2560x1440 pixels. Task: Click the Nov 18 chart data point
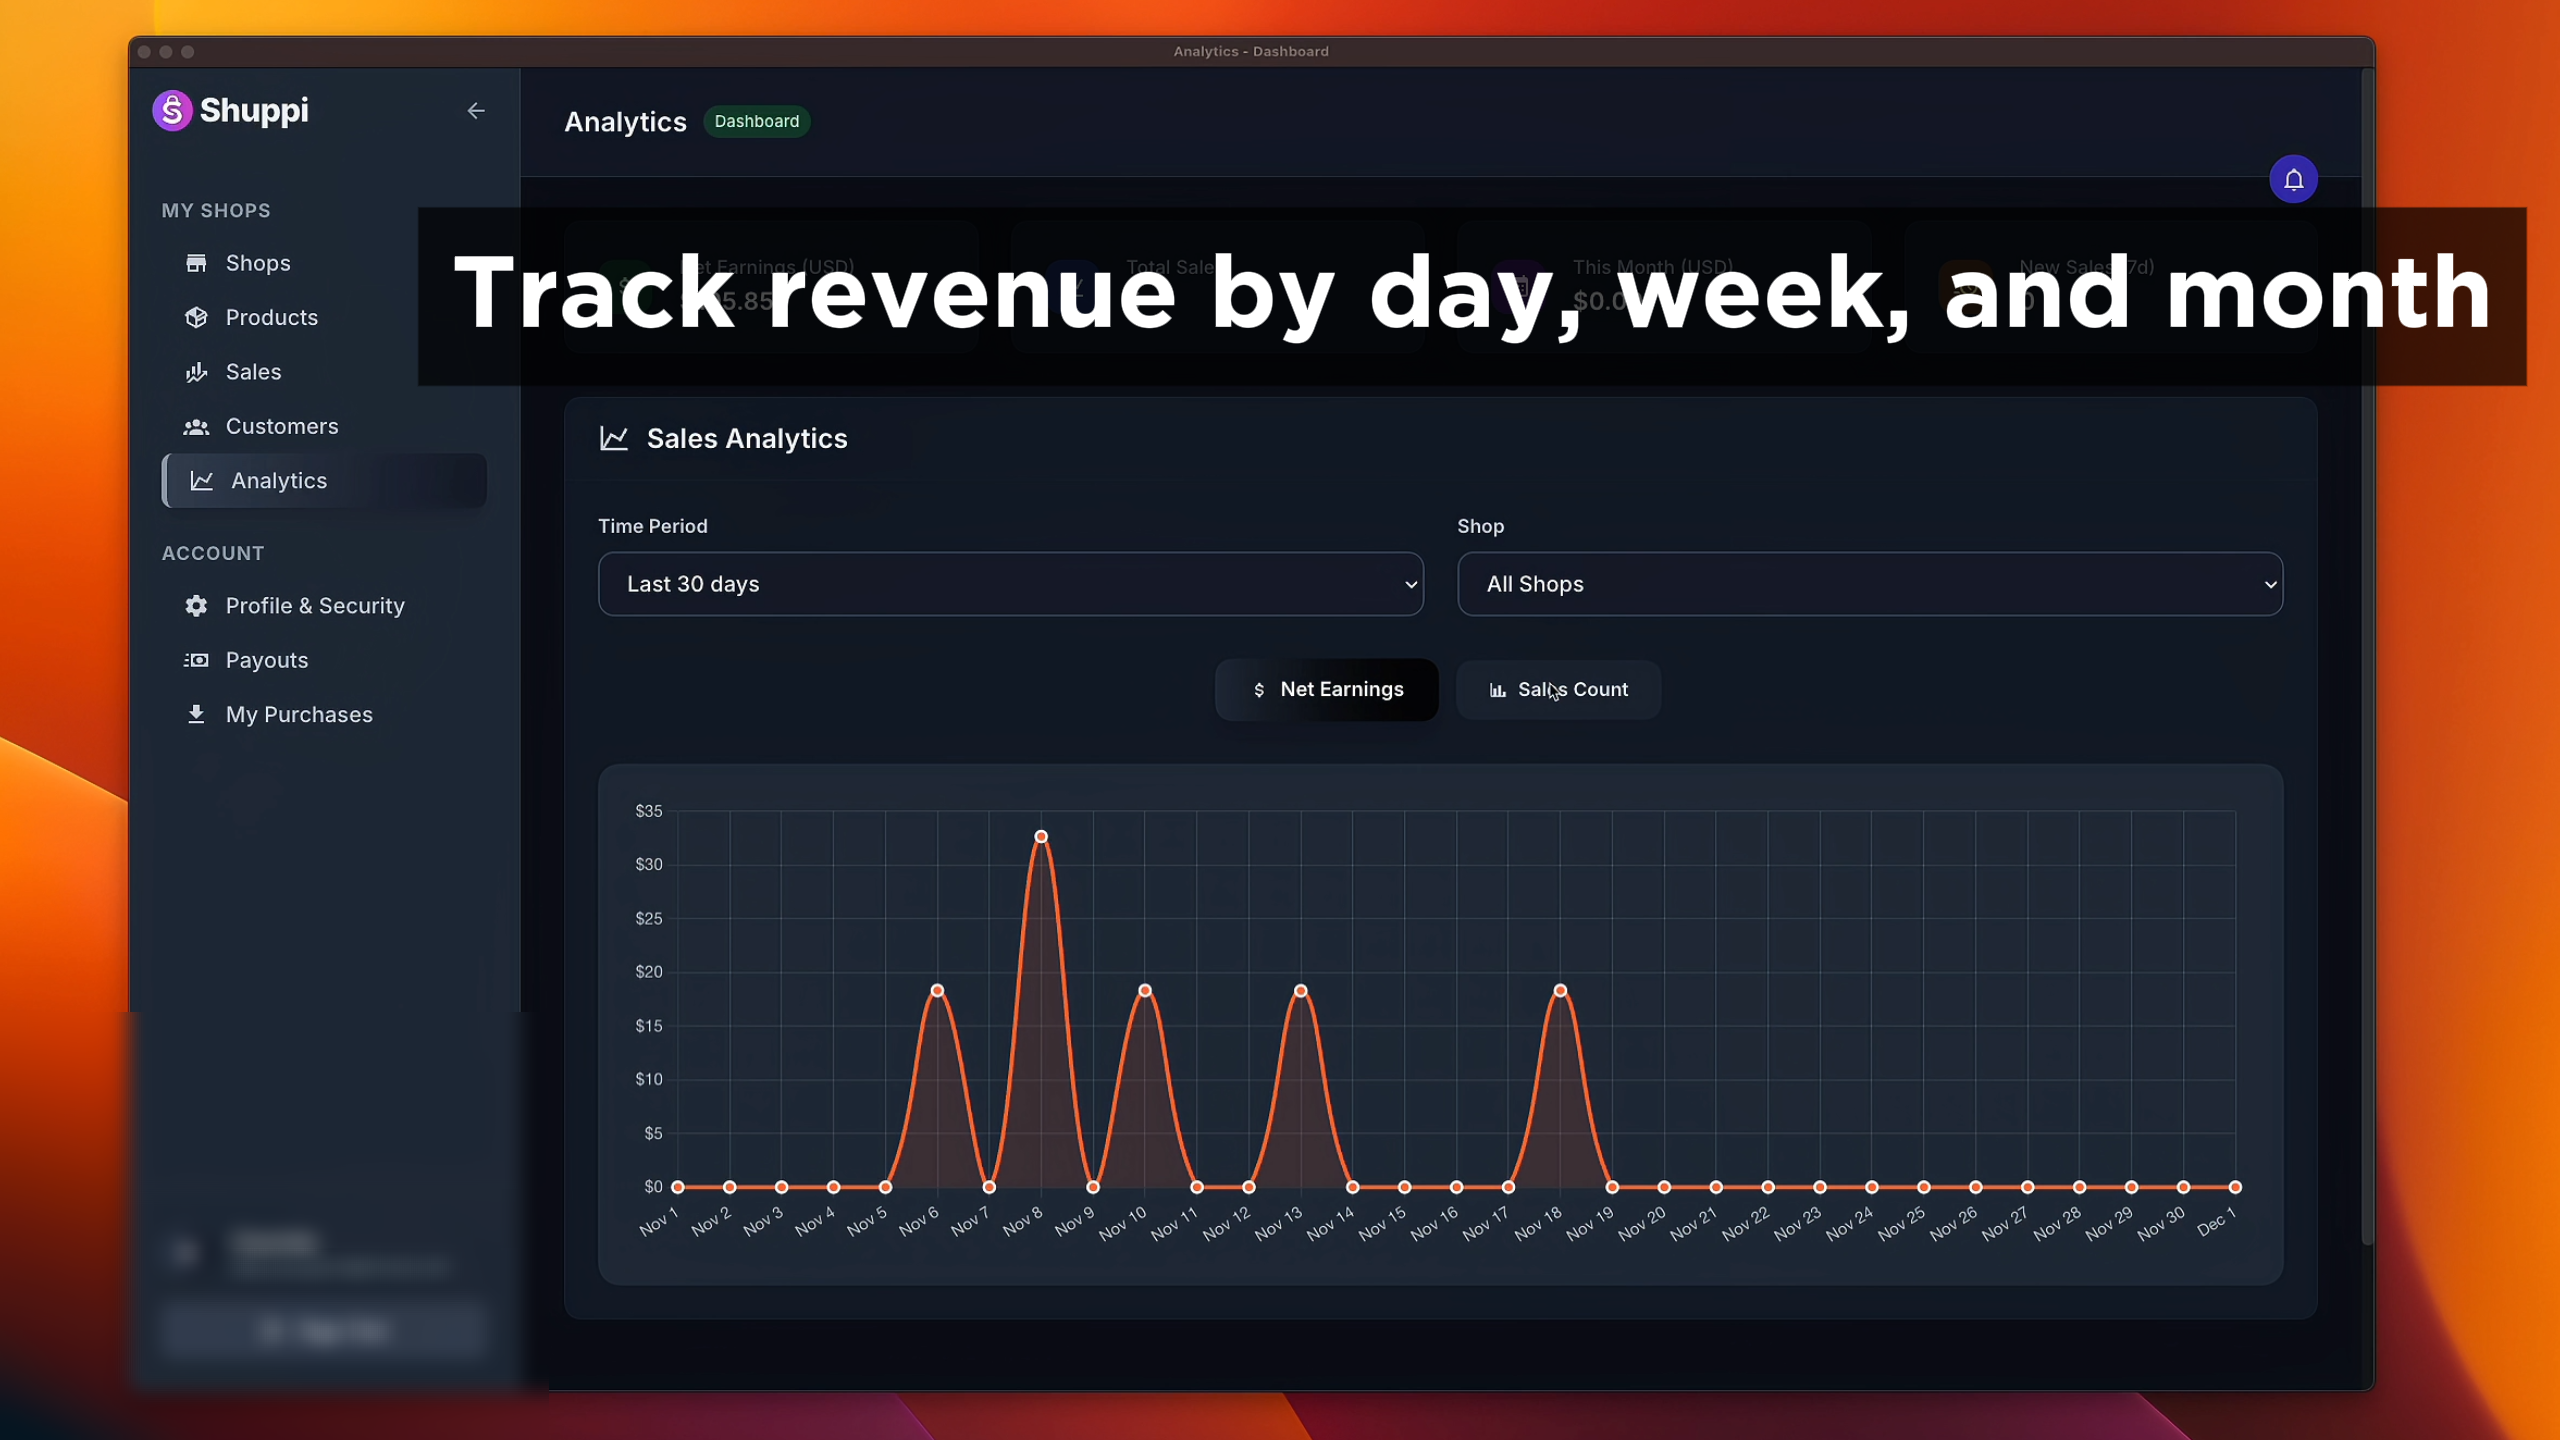pyautogui.click(x=1560, y=991)
